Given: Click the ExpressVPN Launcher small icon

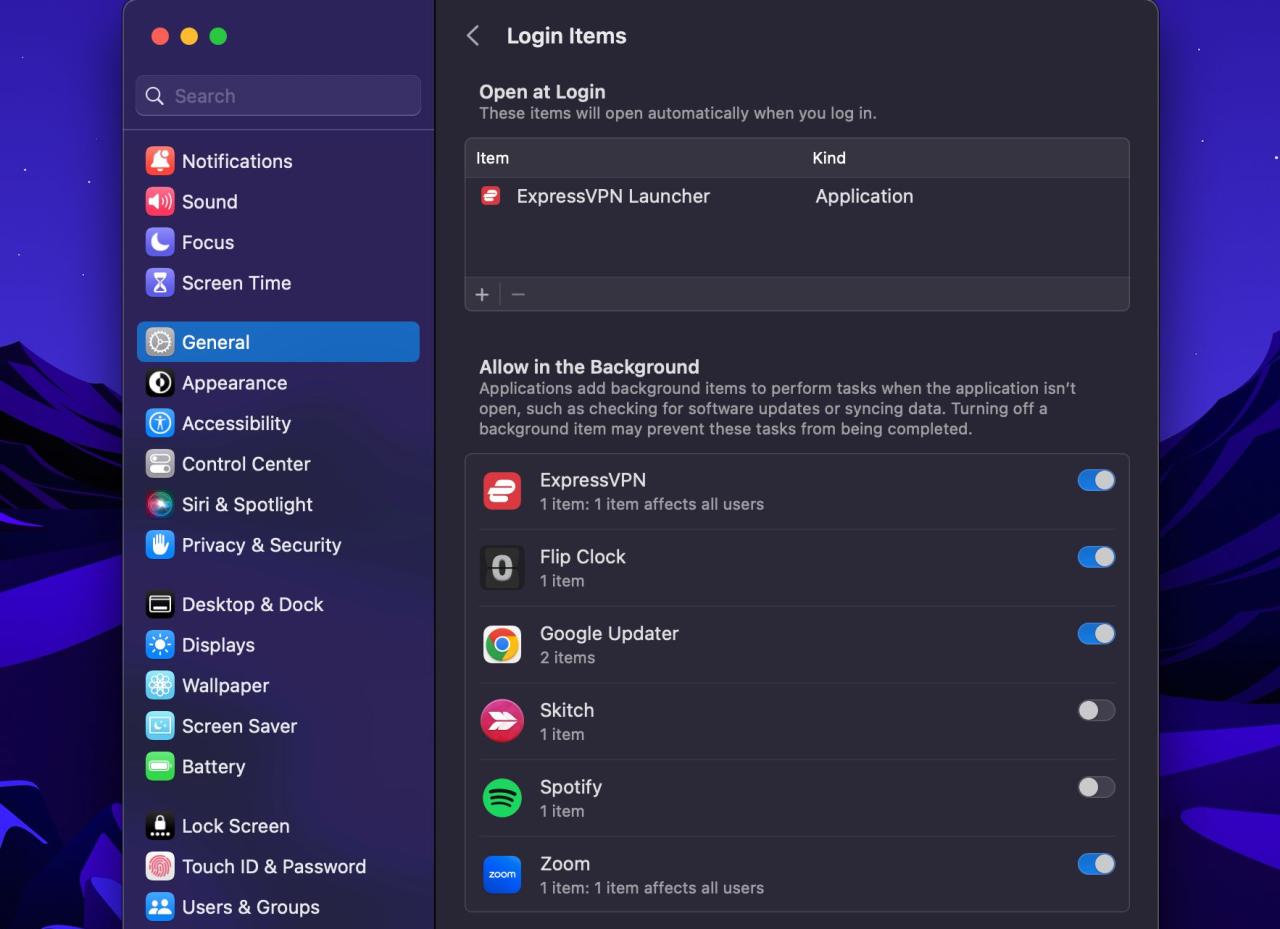Looking at the screenshot, I should (490, 196).
